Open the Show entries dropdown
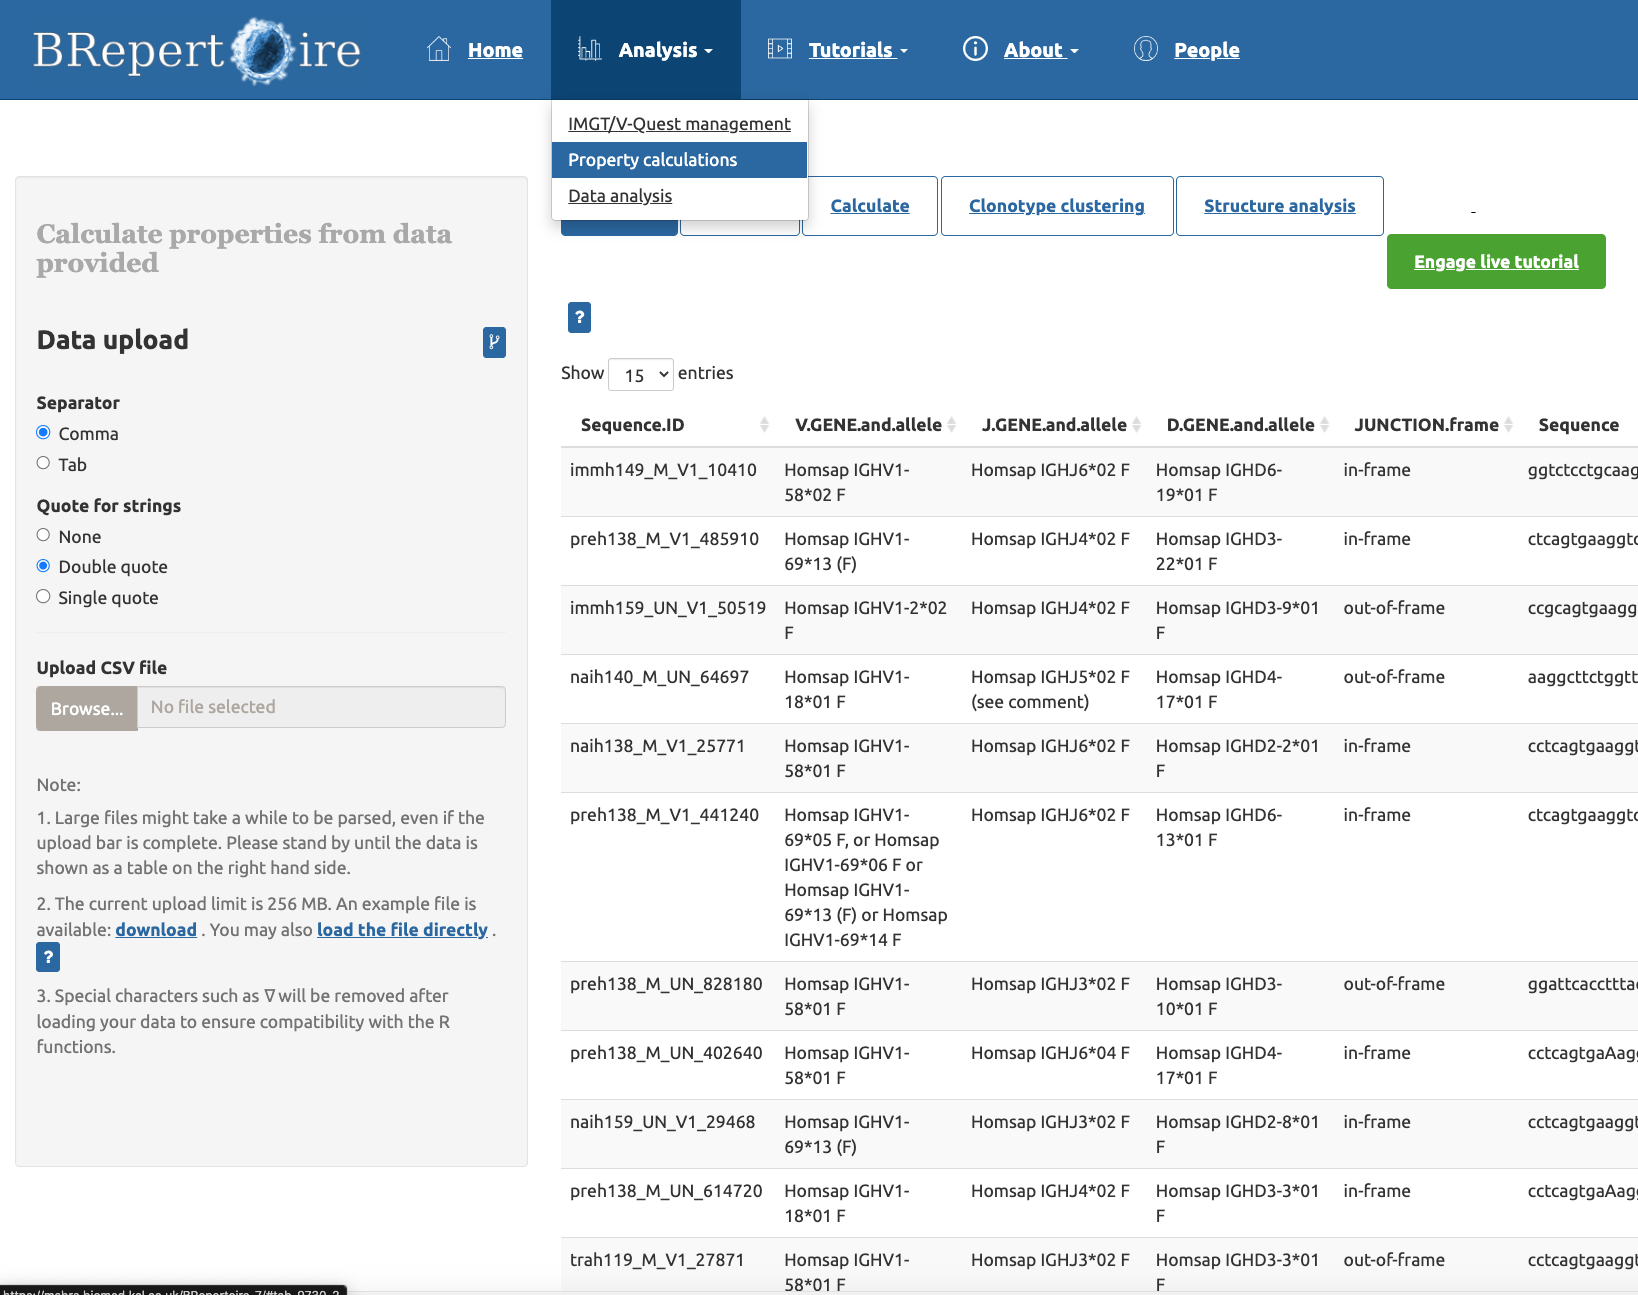 [641, 375]
